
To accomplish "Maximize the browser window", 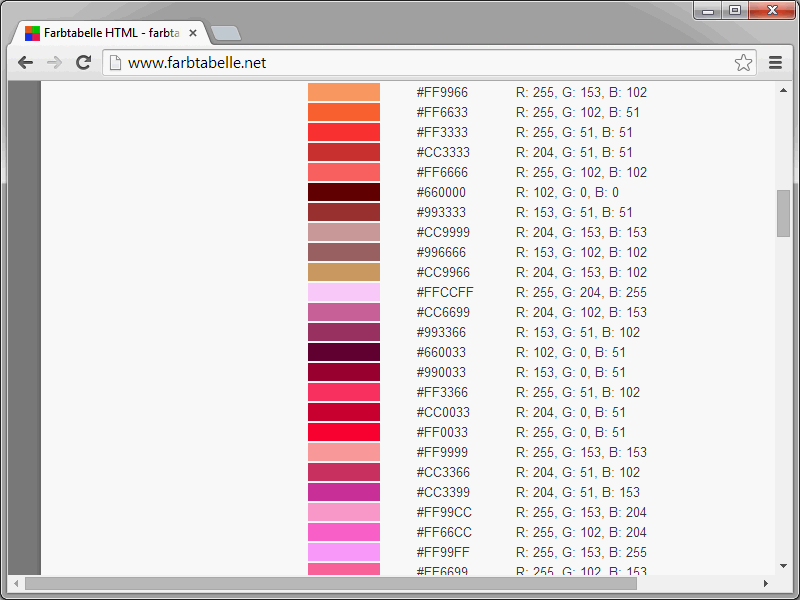I will [735, 10].
